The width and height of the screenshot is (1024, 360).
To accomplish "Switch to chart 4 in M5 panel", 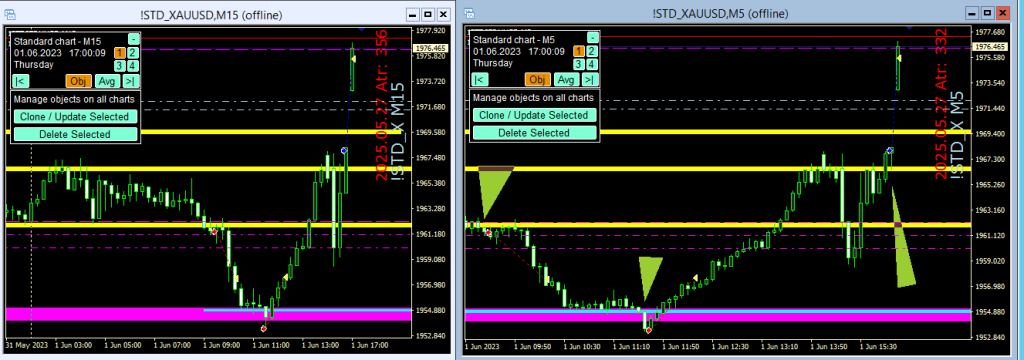I will 592,64.
